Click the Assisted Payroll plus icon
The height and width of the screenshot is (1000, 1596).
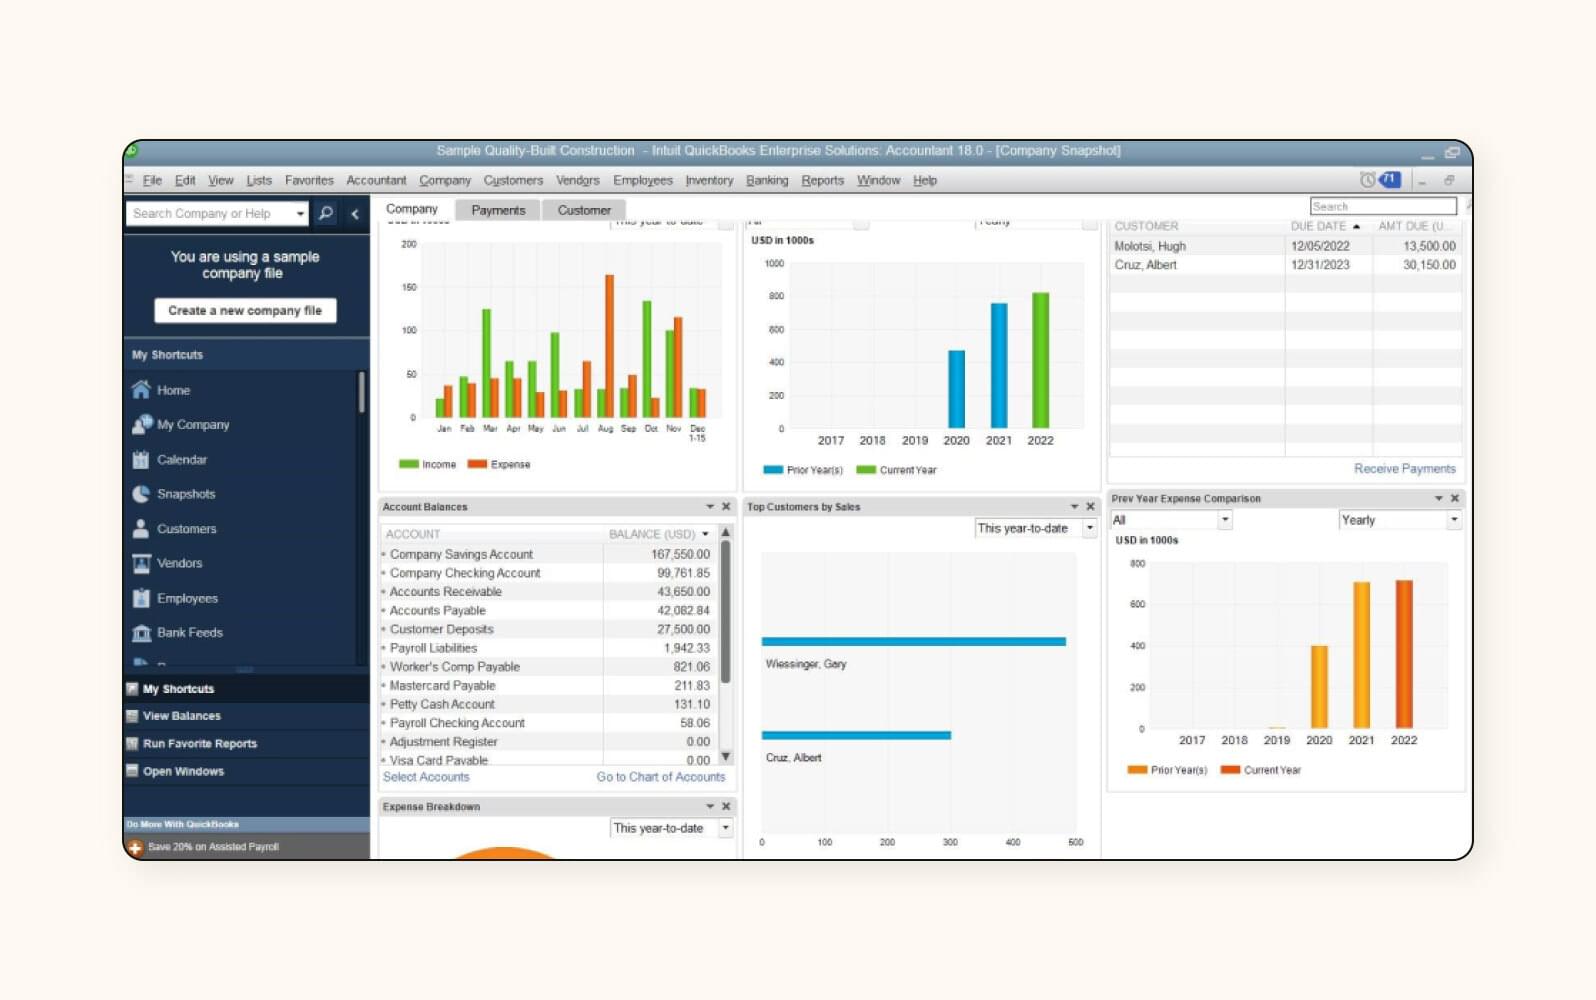tap(135, 847)
